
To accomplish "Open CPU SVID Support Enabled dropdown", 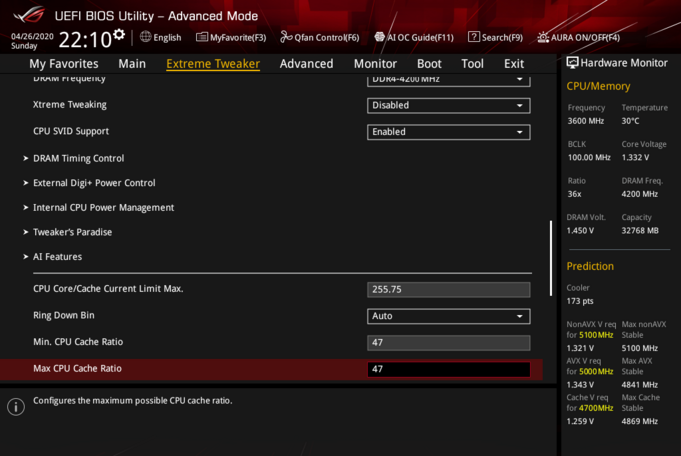I will [x=449, y=132].
